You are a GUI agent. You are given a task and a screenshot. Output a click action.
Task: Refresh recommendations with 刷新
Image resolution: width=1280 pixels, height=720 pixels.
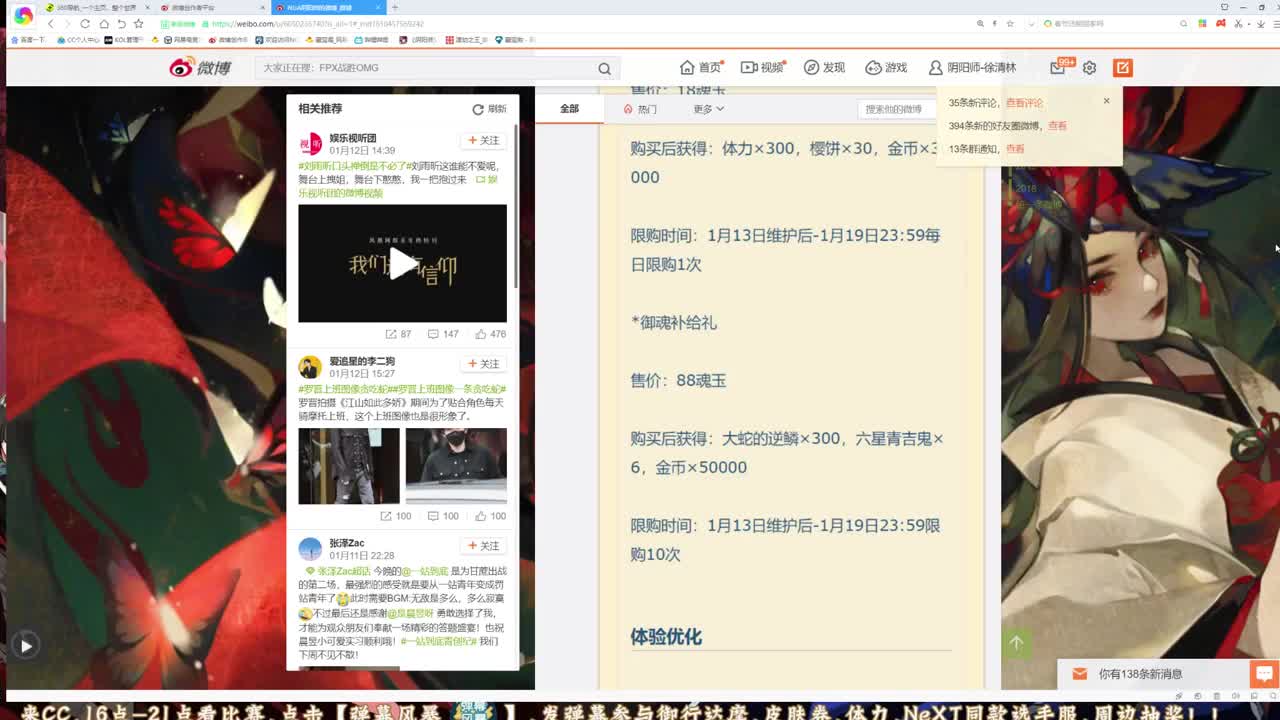point(490,109)
